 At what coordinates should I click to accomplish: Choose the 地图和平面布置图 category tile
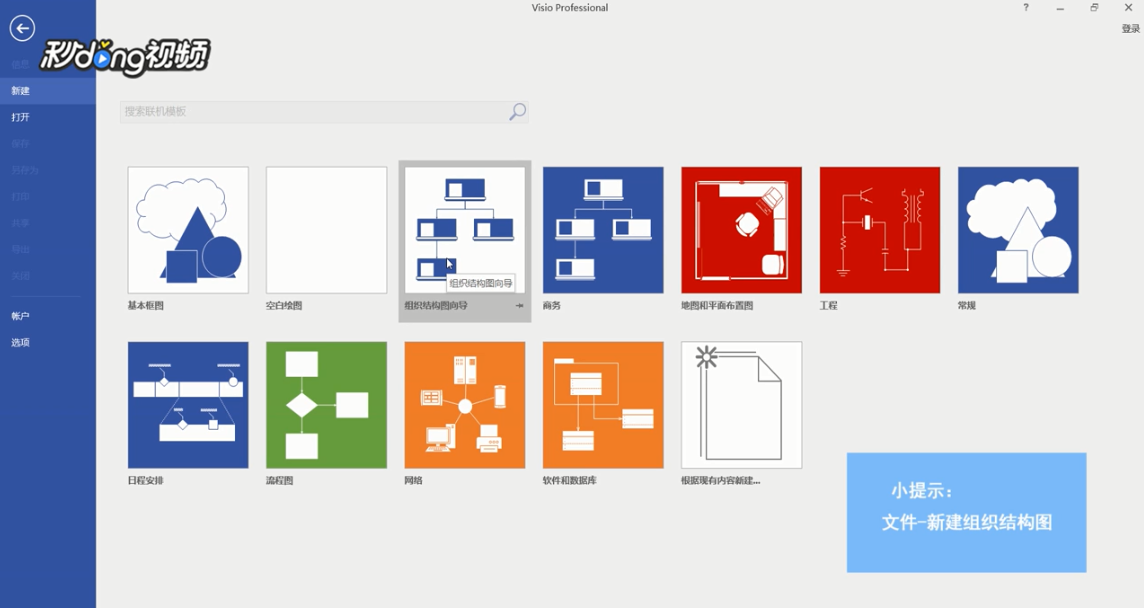point(741,230)
